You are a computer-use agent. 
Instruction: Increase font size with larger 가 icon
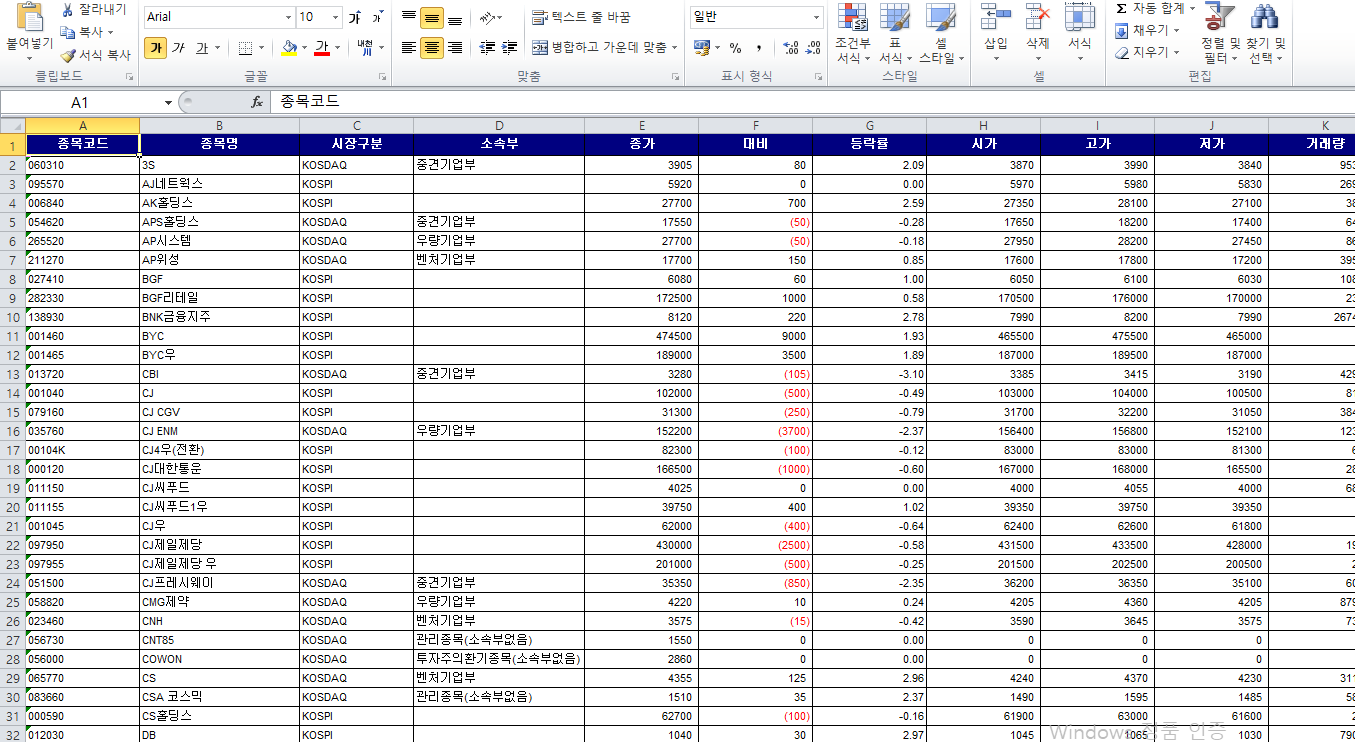pyautogui.click(x=354, y=17)
